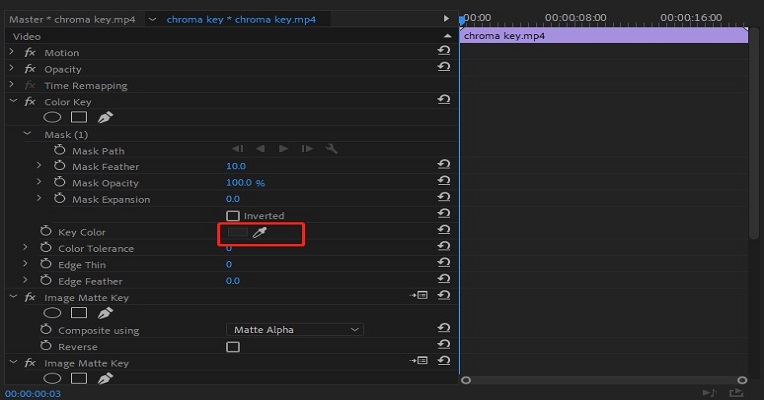Expand the Opacity effect properties

click(12, 68)
